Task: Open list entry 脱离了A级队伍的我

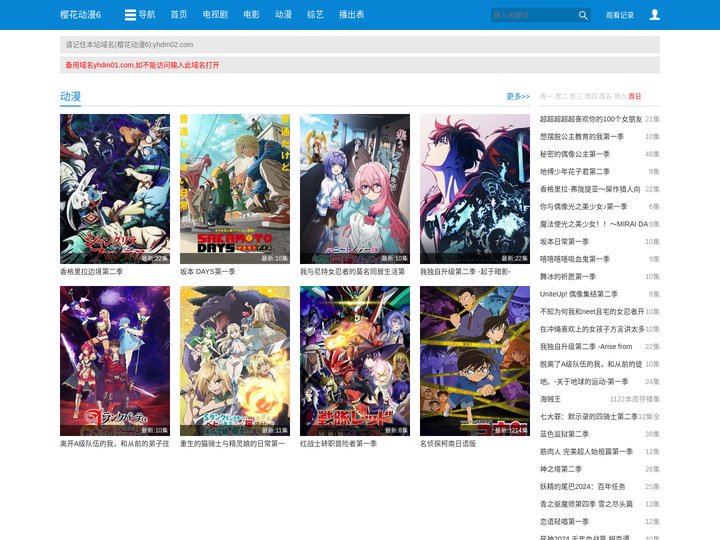Action: coord(591,364)
